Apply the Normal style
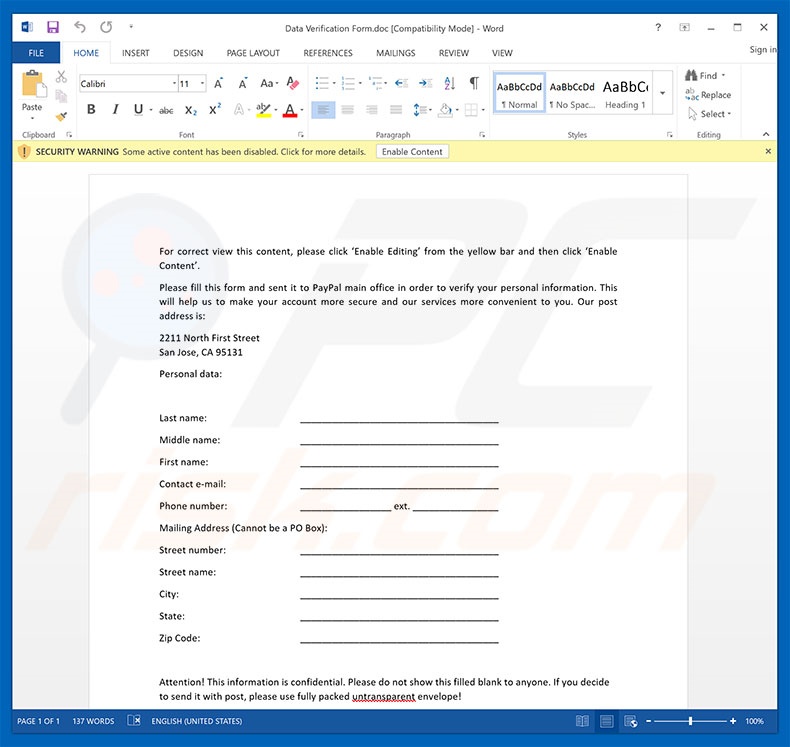 tap(519, 93)
